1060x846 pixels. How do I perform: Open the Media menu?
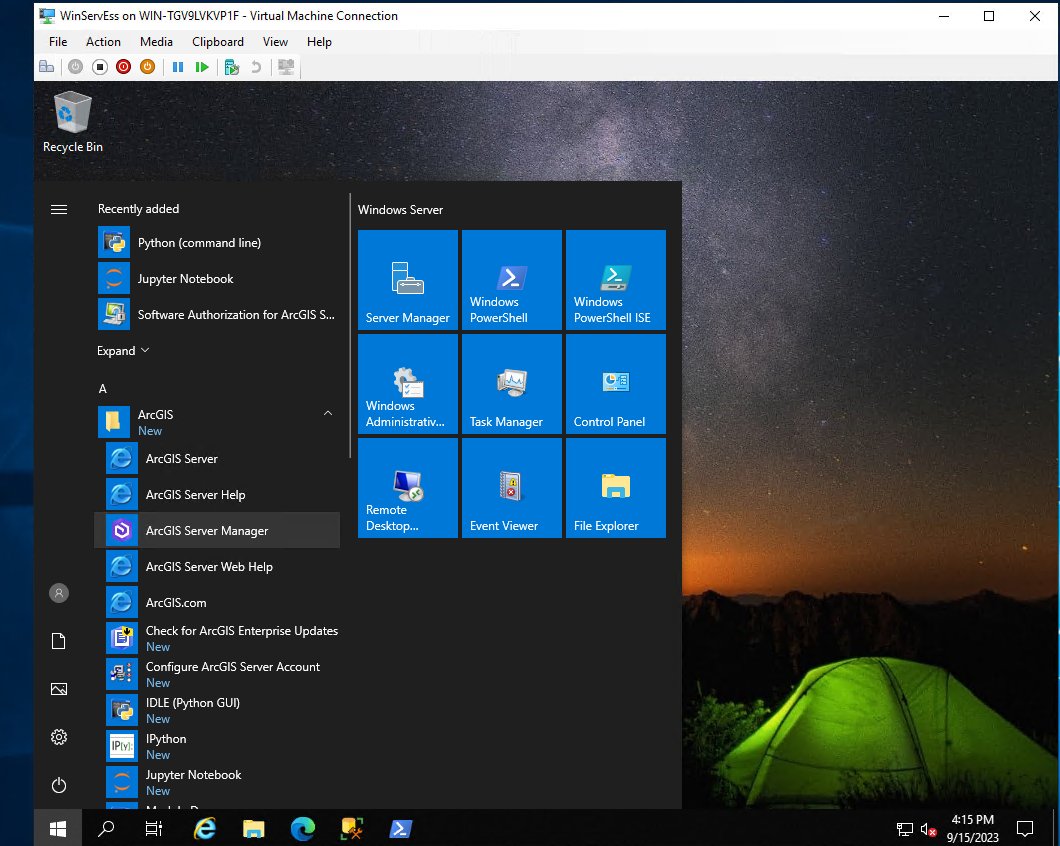156,42
